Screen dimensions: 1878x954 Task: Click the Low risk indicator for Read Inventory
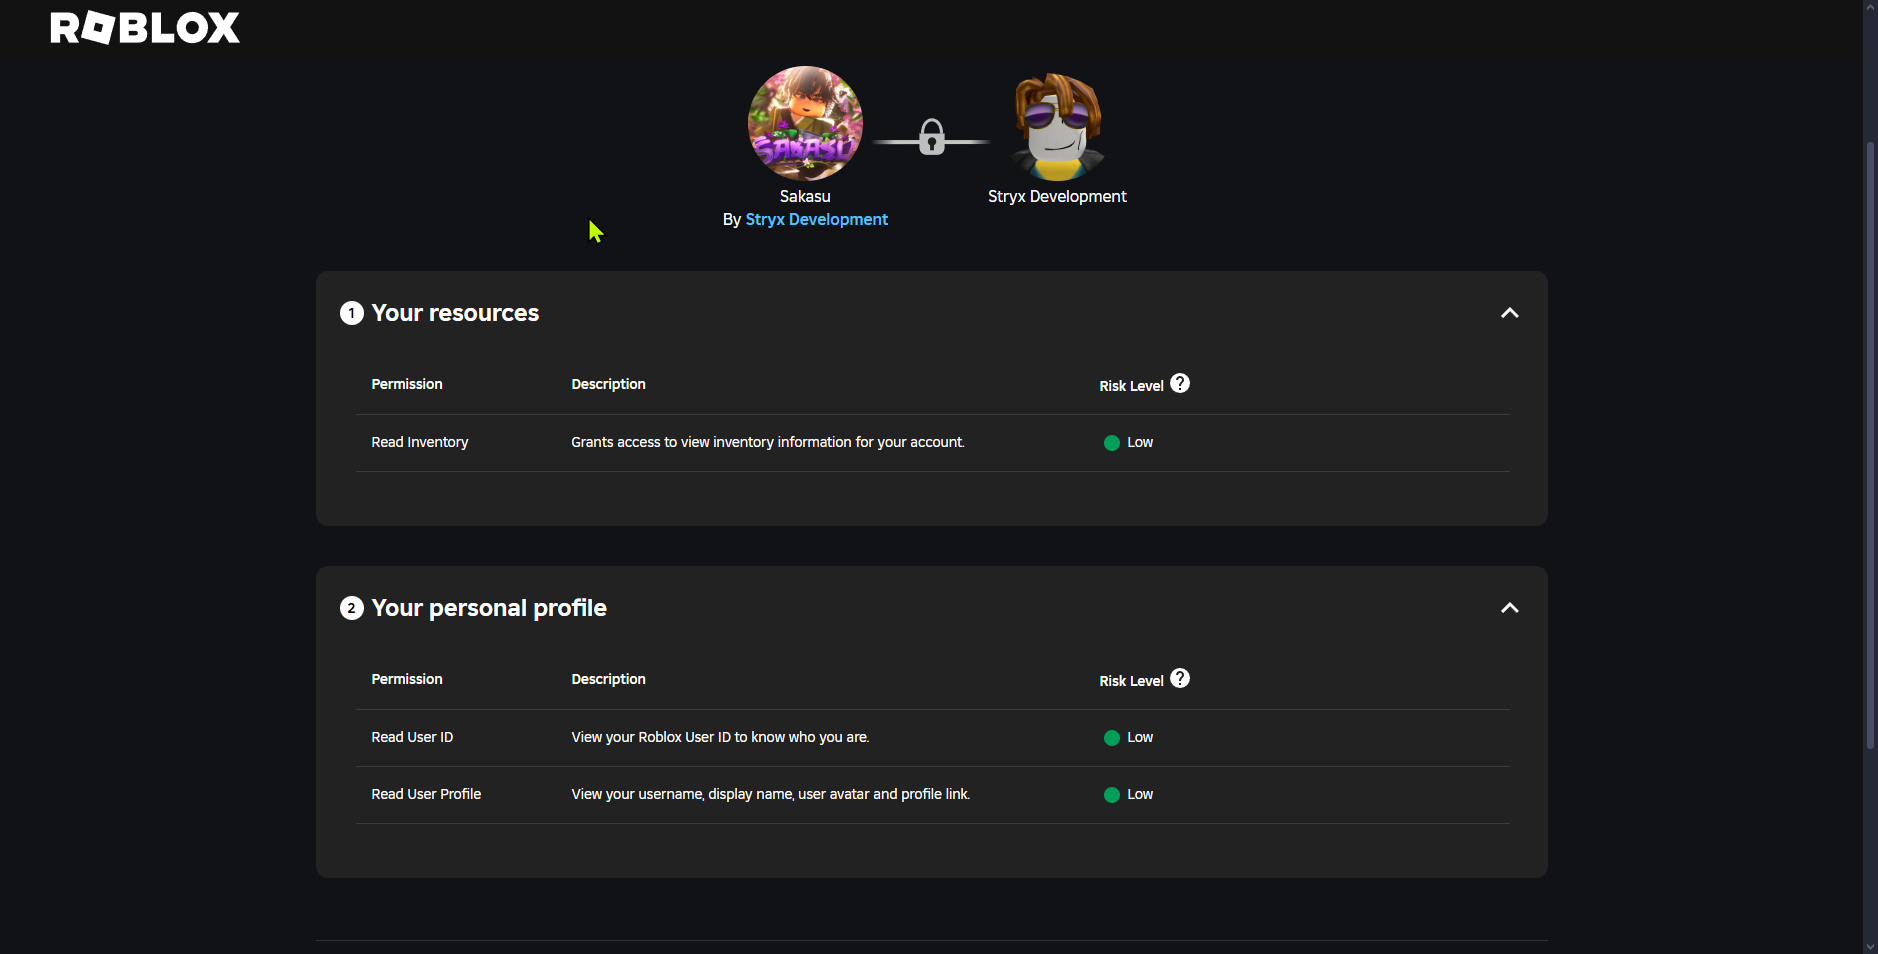1128,442
